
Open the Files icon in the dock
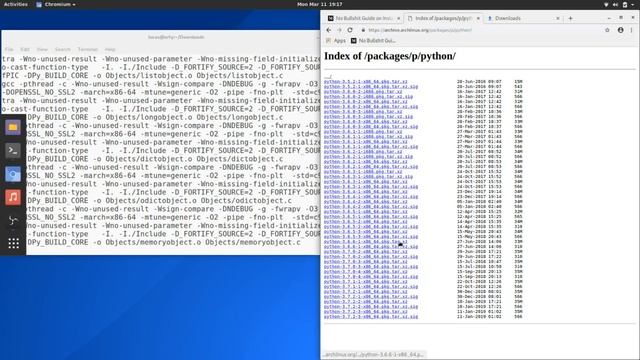(13, 127)
